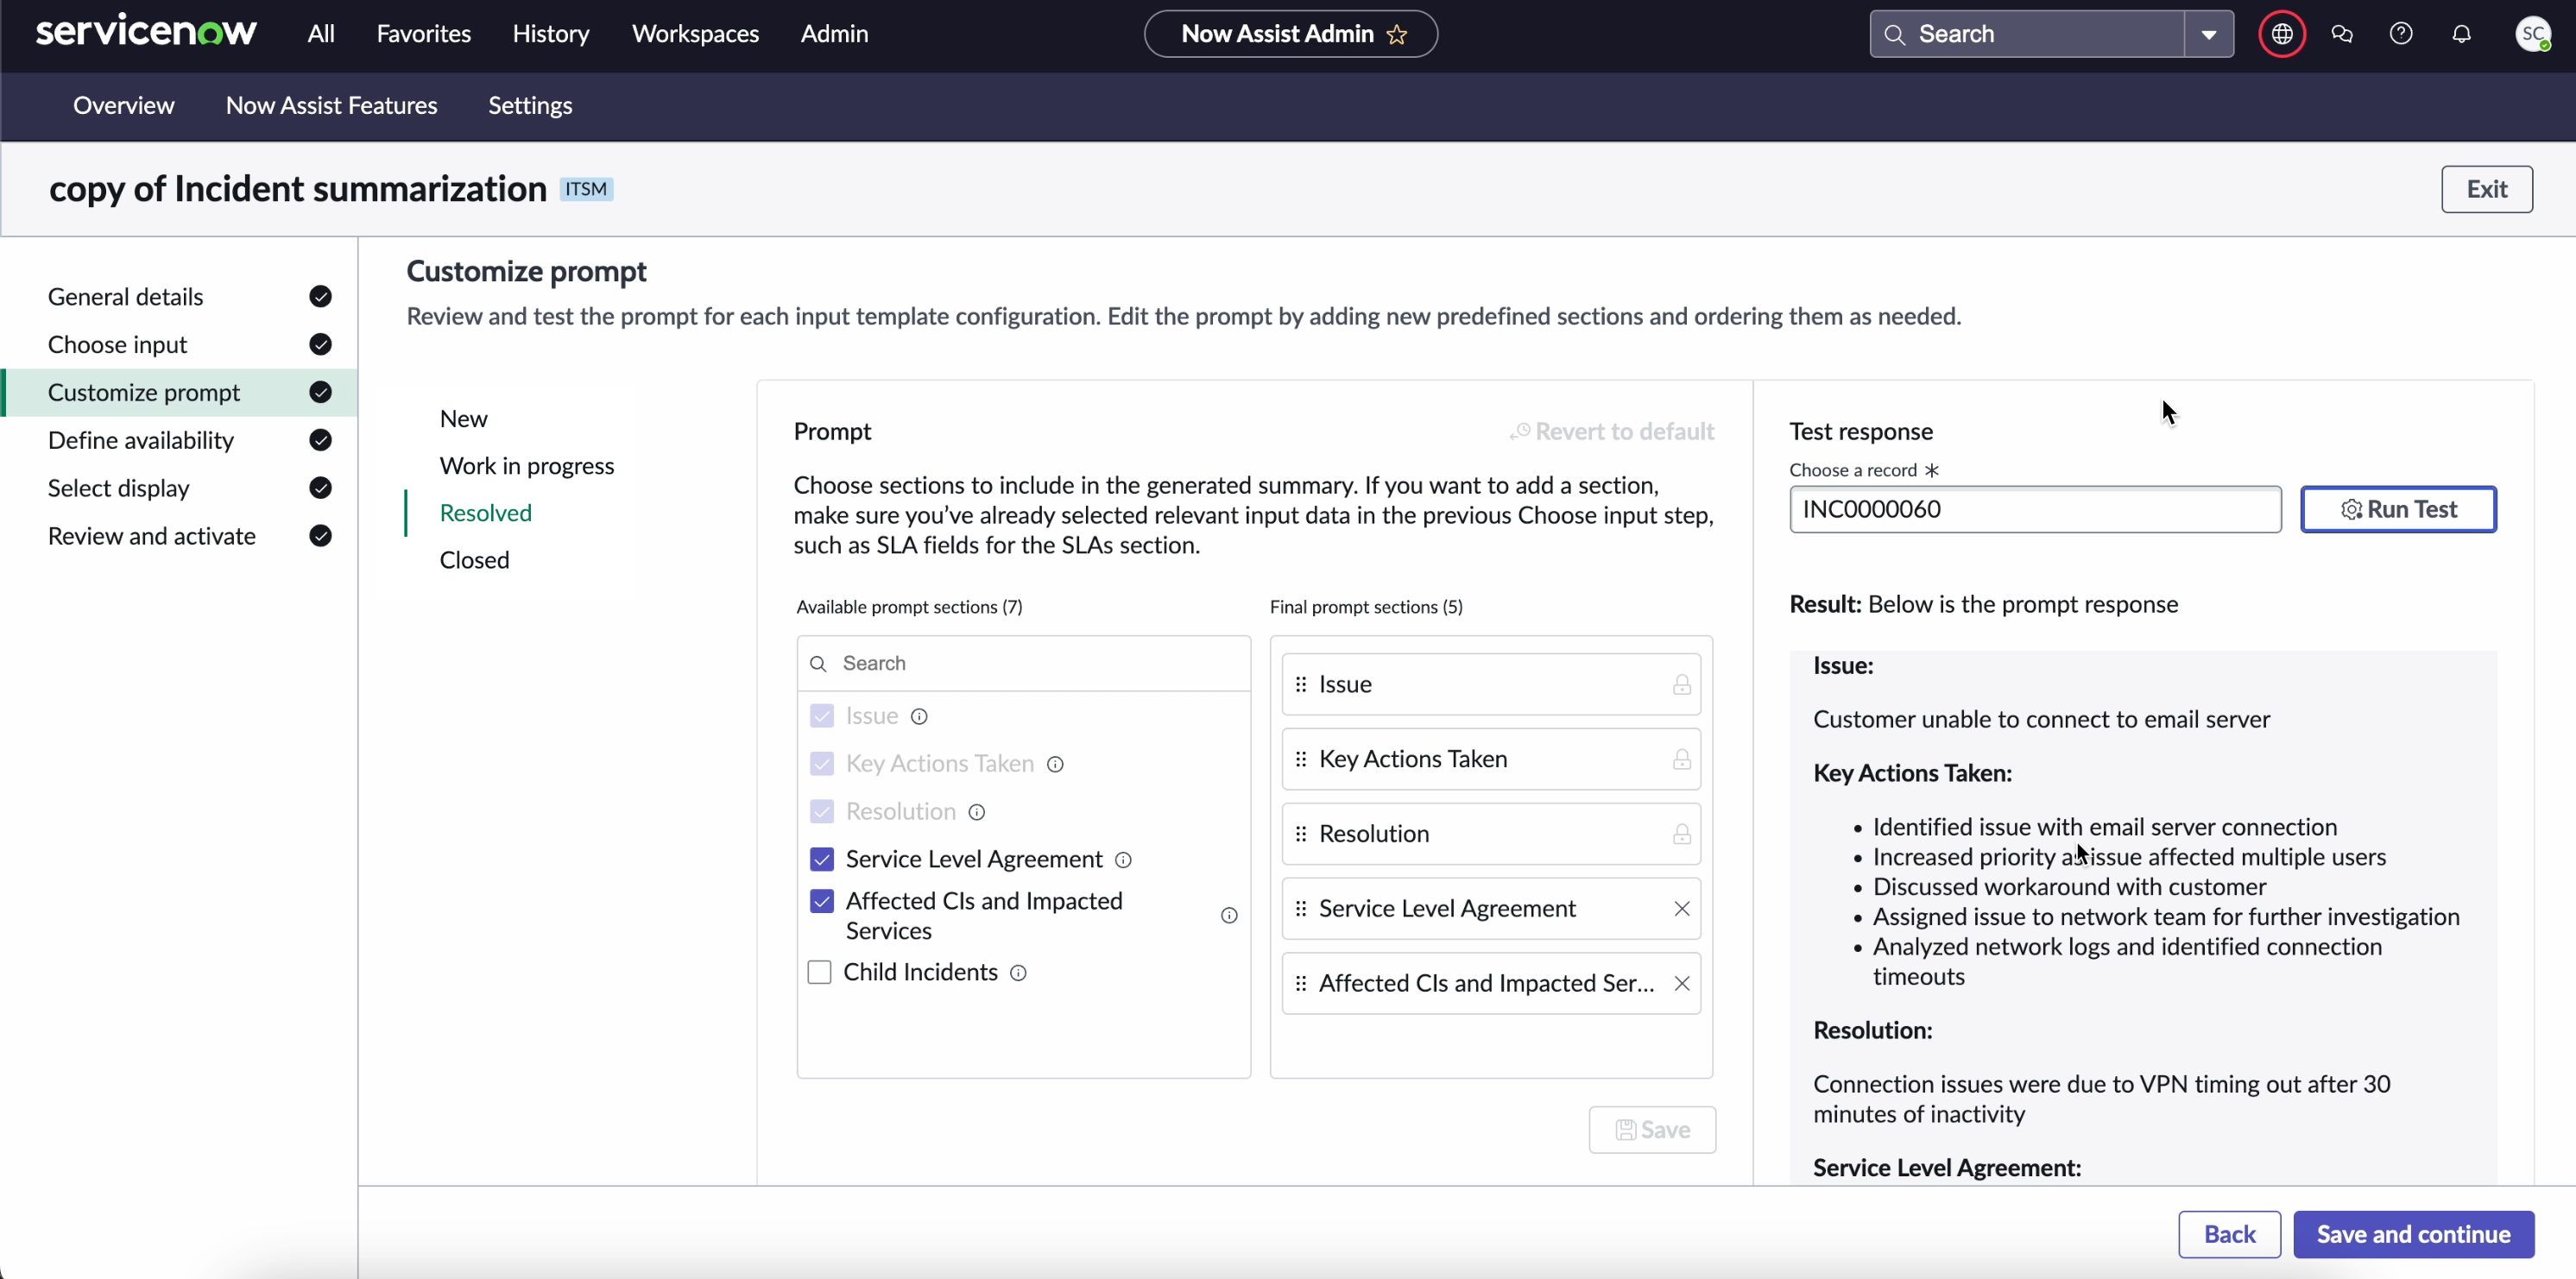This screenshot has height=1279, width=2576.
Task: Grab the Resolution row drag handle
Action: 1300,835
